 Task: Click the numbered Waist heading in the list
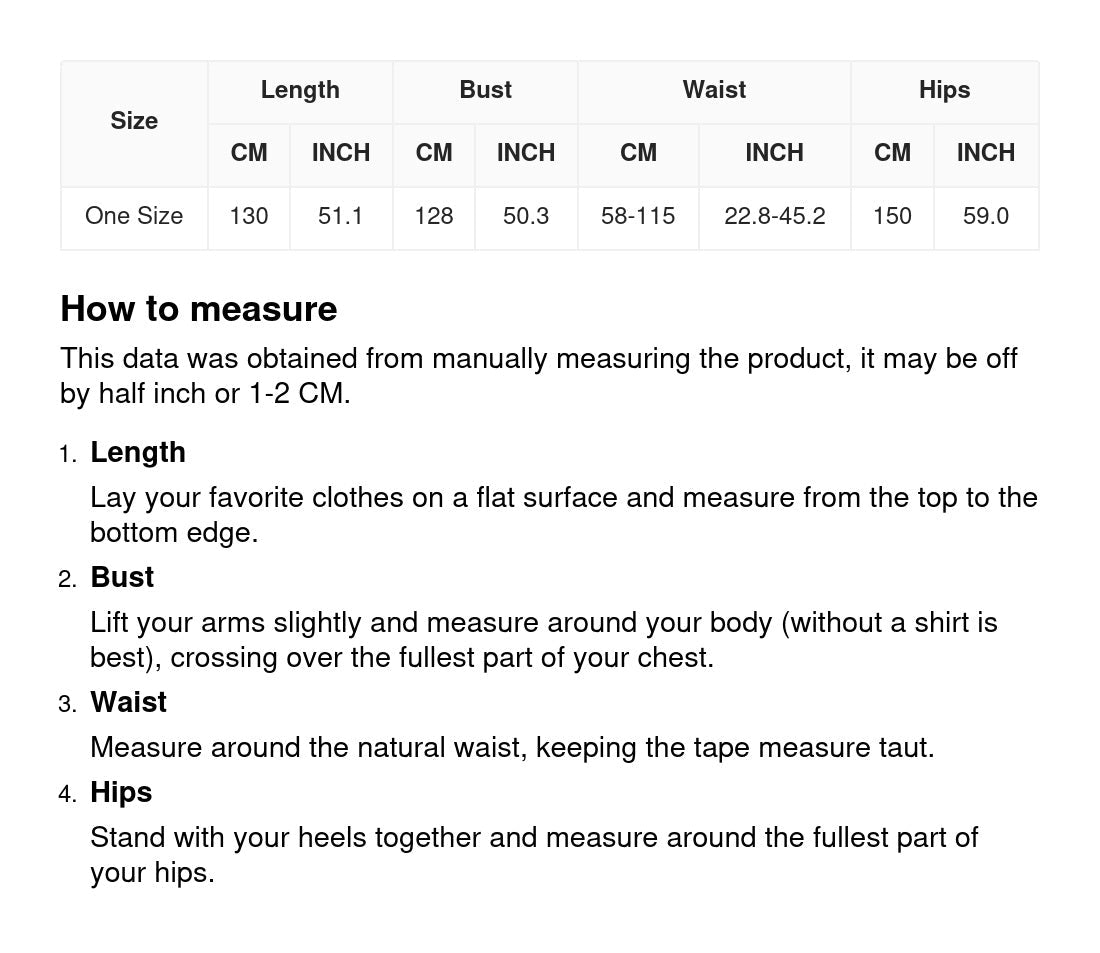pyautogui.click(x=128, y=702)
